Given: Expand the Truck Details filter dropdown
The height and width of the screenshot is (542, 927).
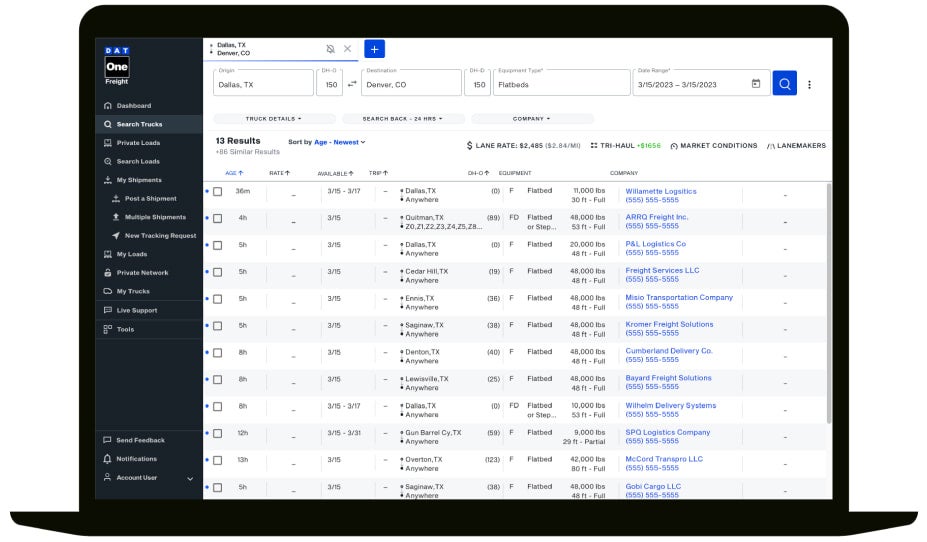Looking at the screenshot, I should click(274, 119).
